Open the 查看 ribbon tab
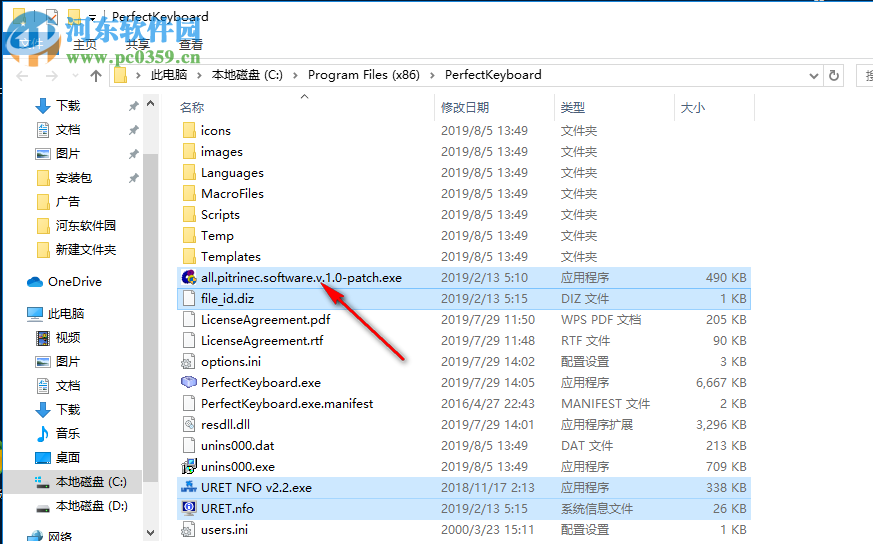Screen dimensions: 873x544 tap(190, 45)
